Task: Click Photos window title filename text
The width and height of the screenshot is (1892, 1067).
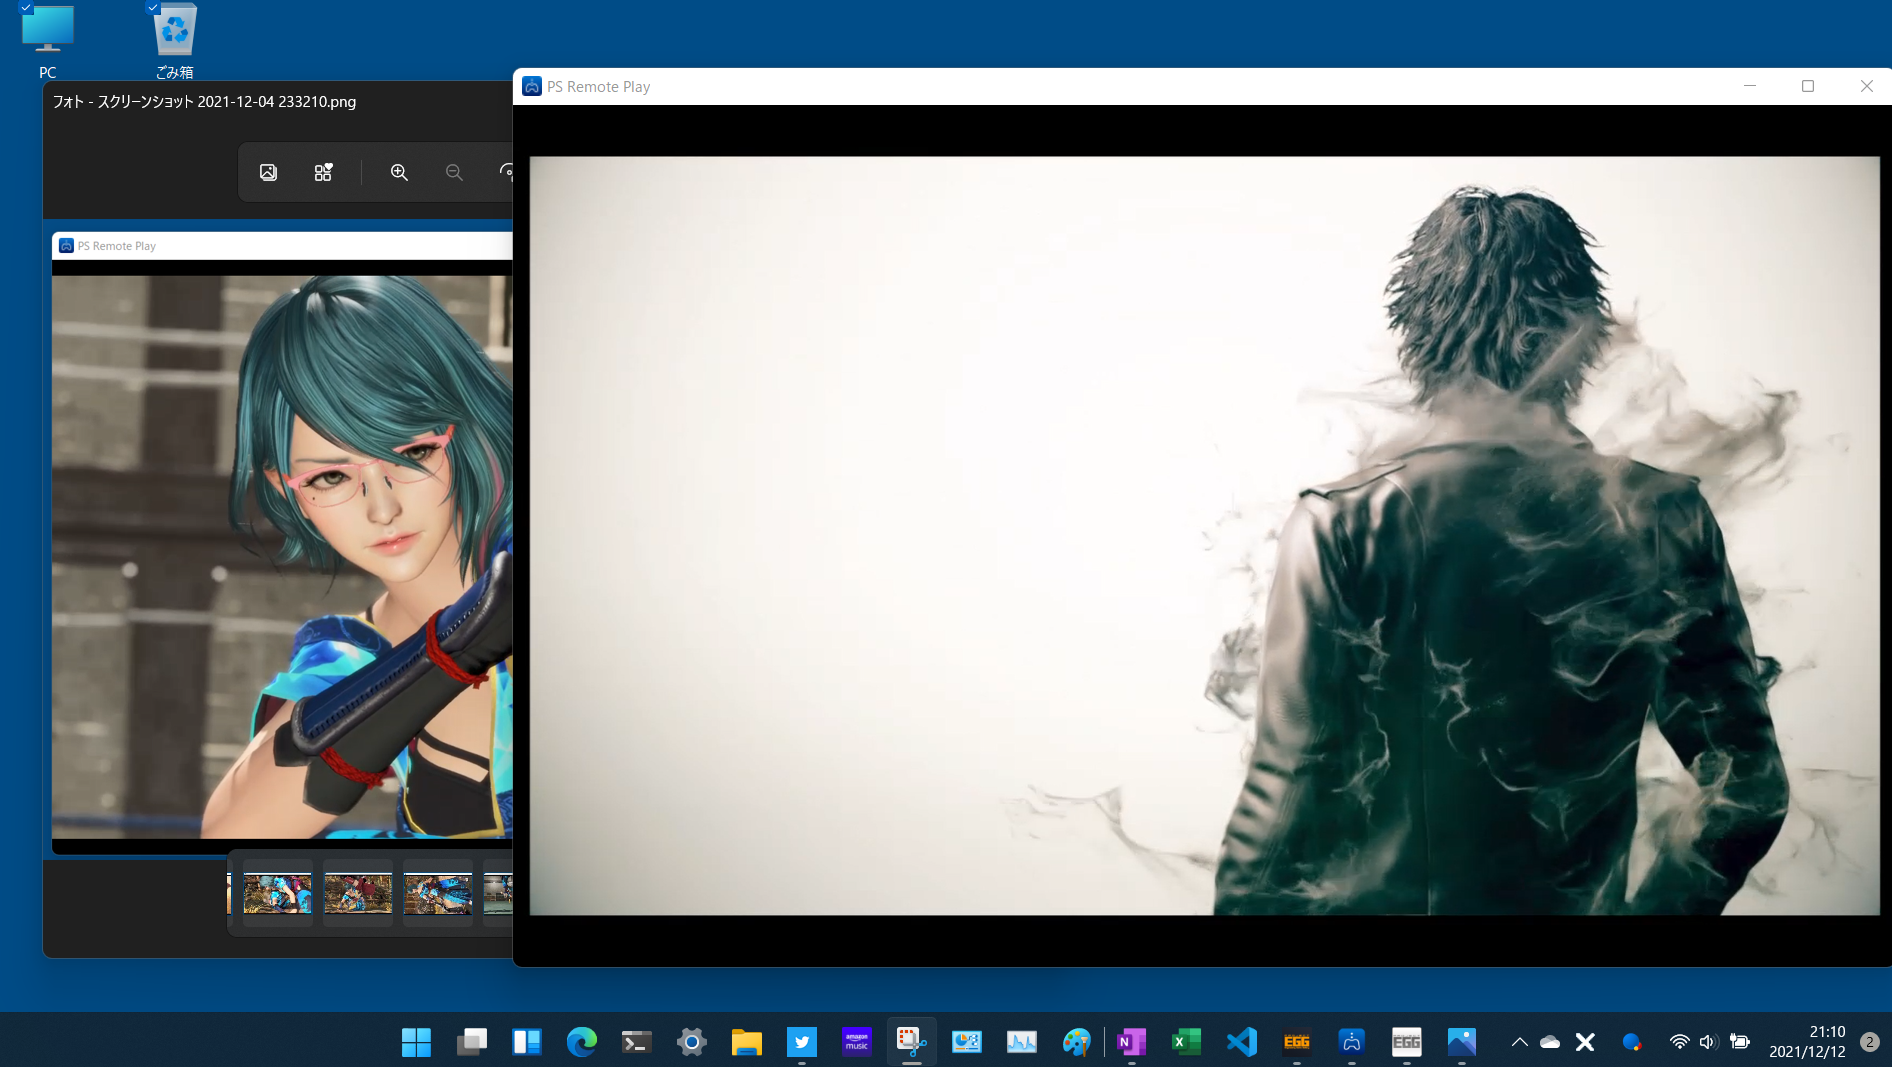Action: click(x=204, y=102)
